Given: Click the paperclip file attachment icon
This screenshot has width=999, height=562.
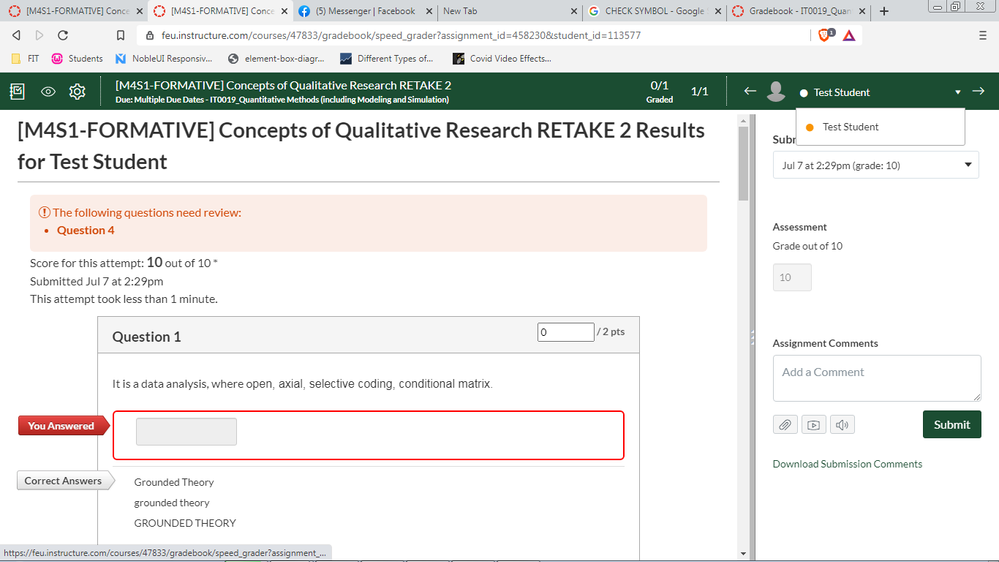Looking at the screenshot, I should 785,425.
